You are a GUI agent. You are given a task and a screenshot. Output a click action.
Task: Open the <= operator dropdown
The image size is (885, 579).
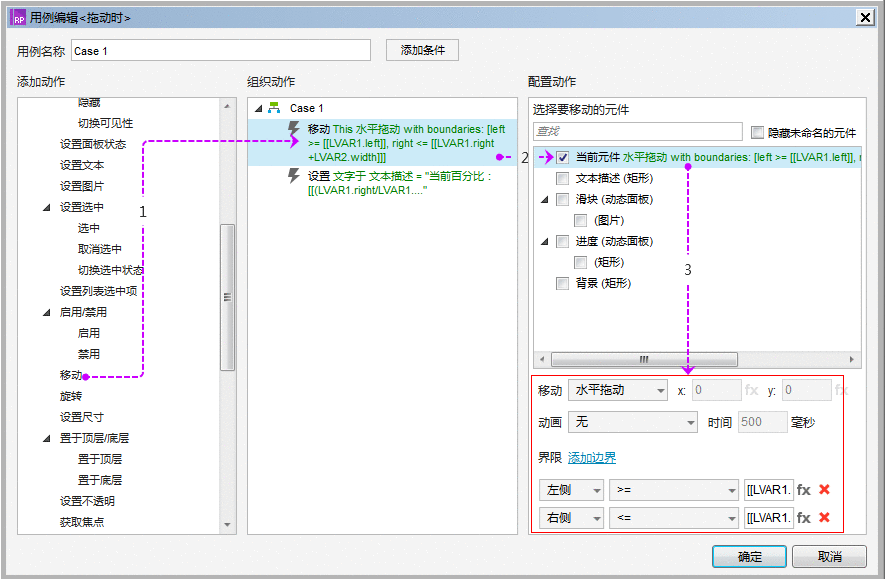674,517
